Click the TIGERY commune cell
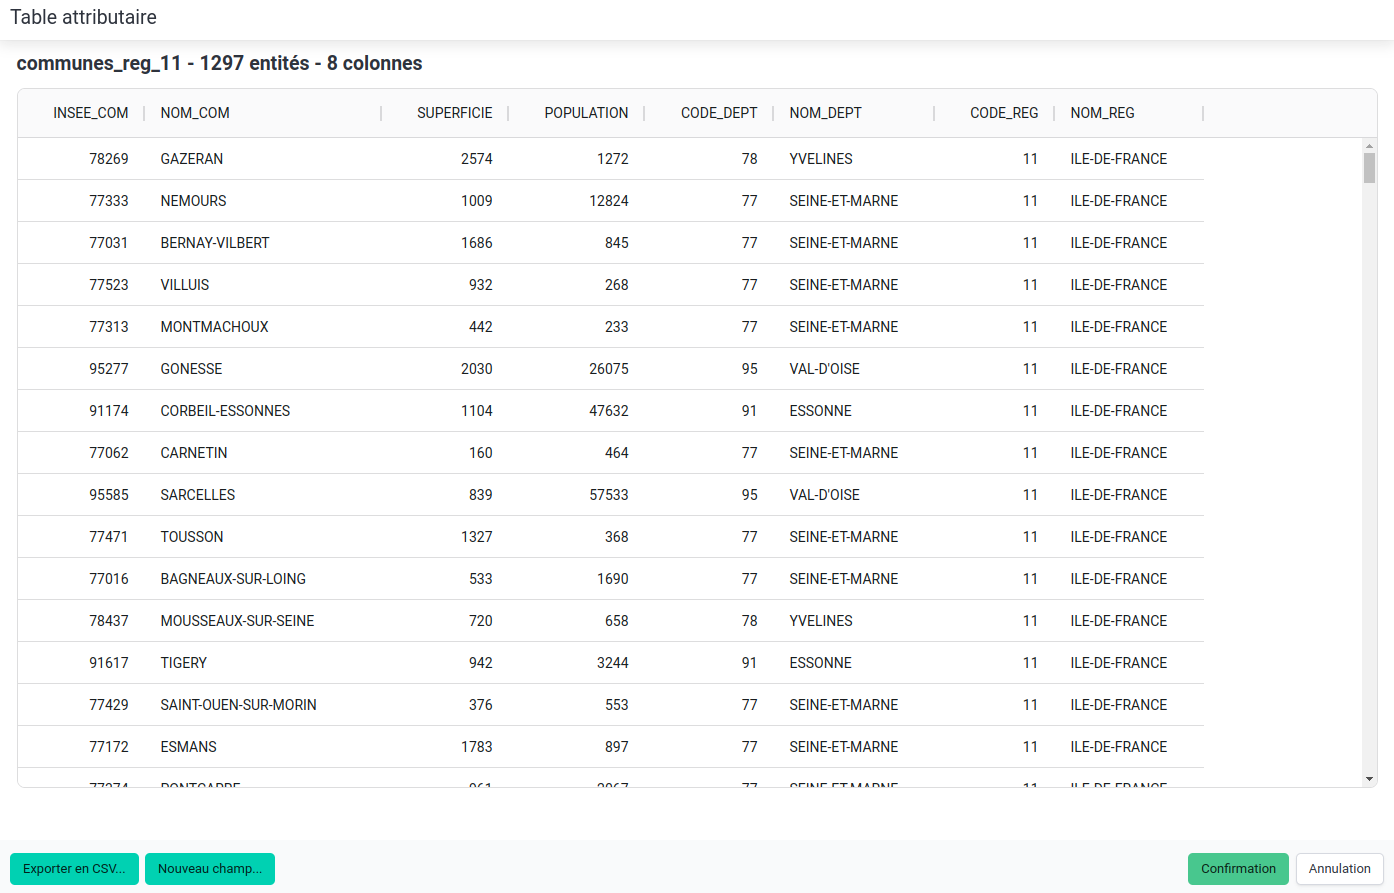Screen dimensions: 1394x893 tap(184, 663)
